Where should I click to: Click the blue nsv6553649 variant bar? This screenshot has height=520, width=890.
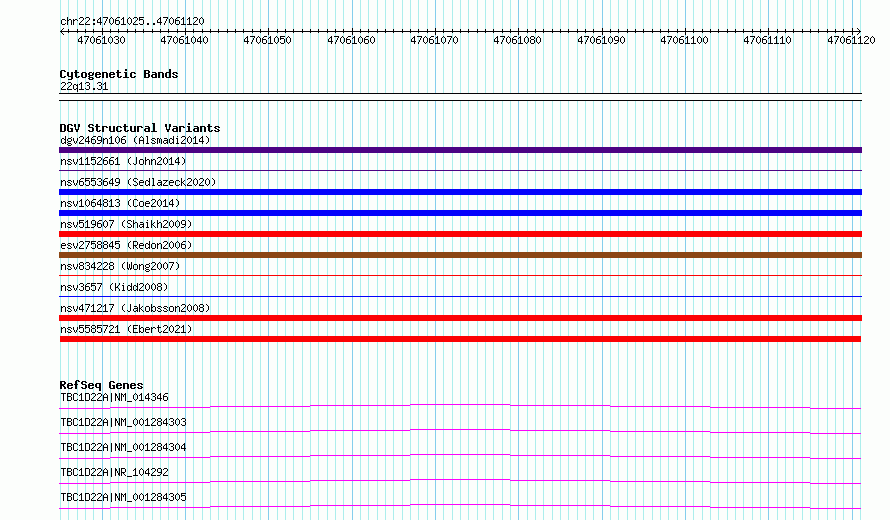(460, 192)
